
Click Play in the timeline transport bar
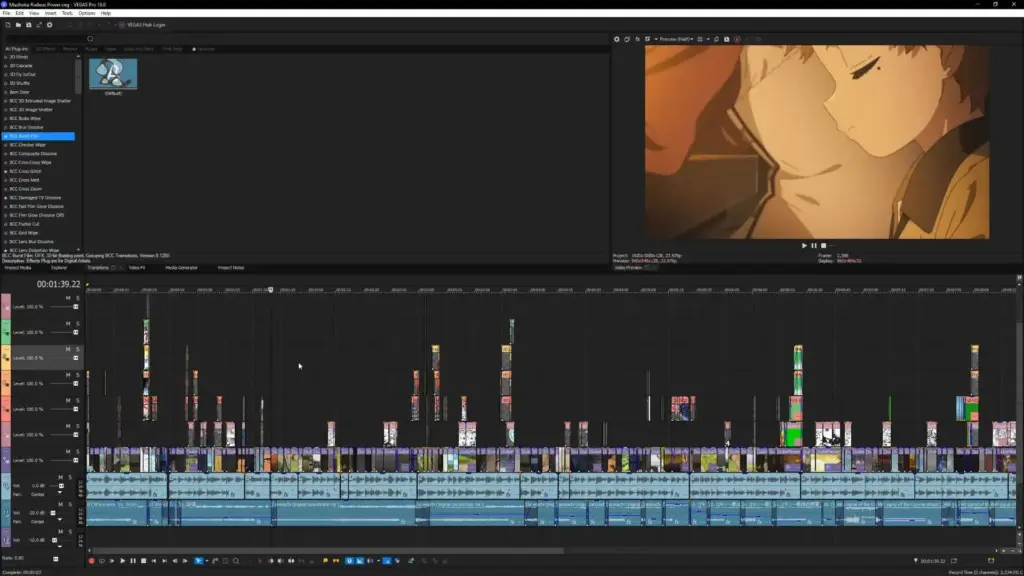123,561
